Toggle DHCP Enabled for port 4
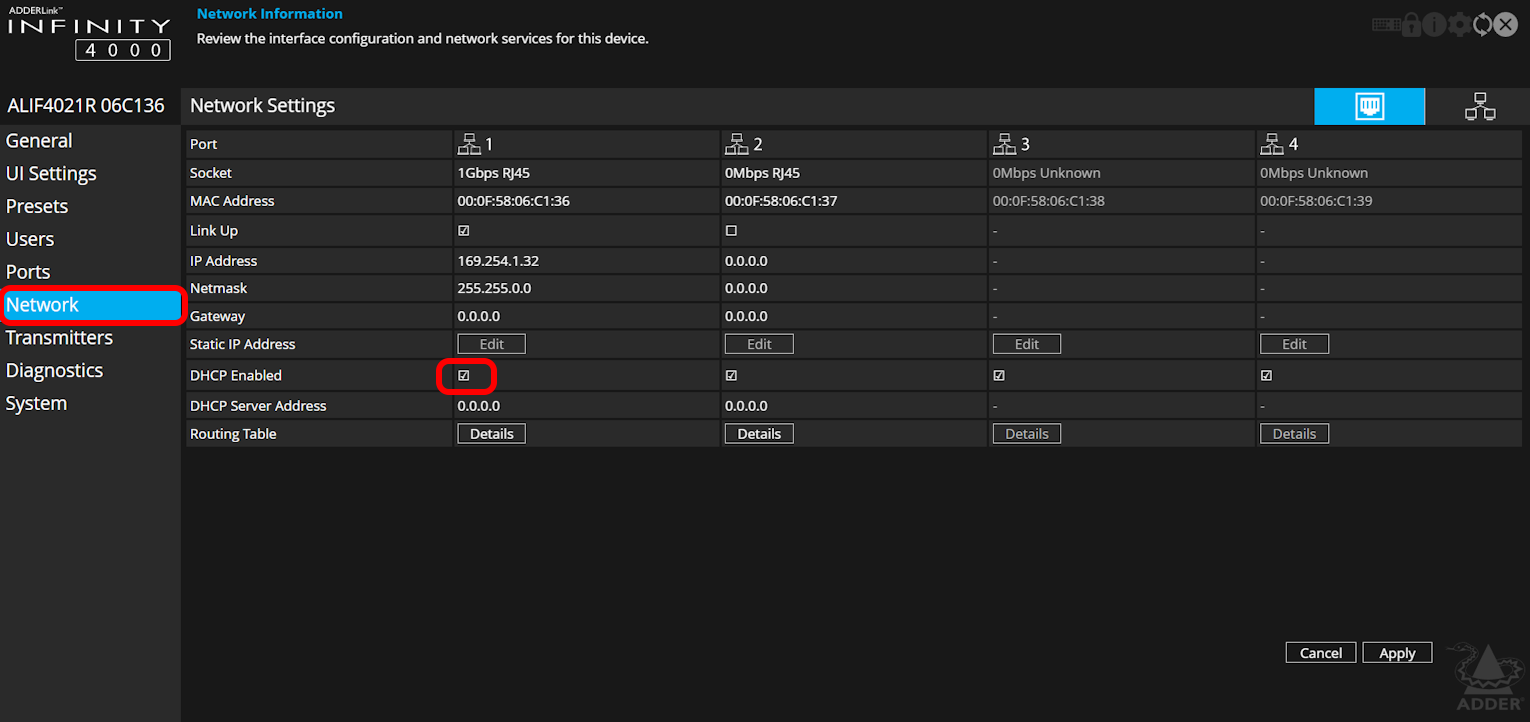Viewport: 1530px width, 722px height. pyautogui.click(x=1267, y=376)
